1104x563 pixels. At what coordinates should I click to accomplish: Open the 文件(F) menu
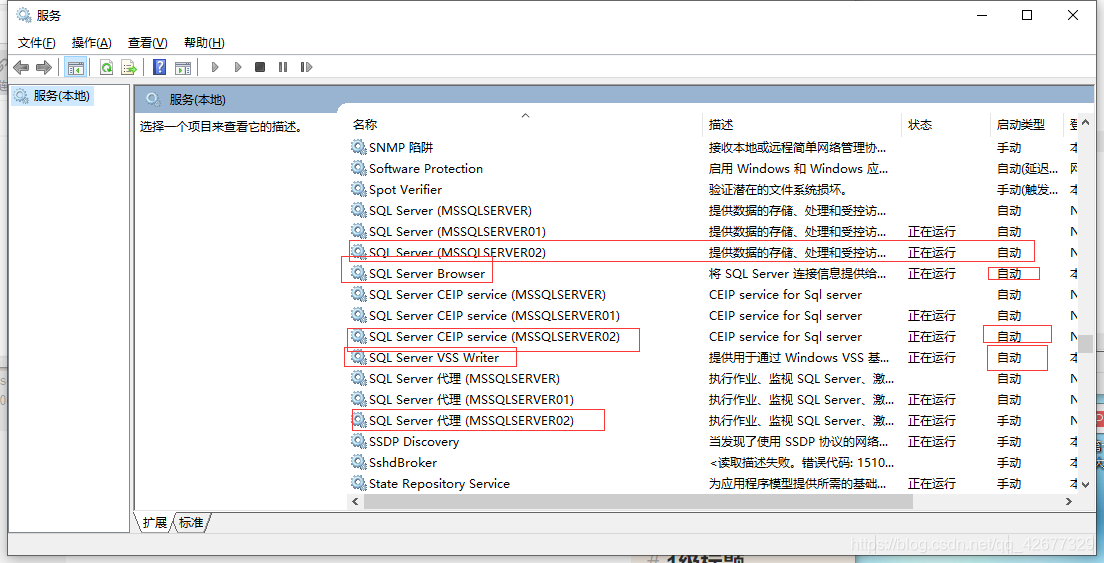coord(37,43)
